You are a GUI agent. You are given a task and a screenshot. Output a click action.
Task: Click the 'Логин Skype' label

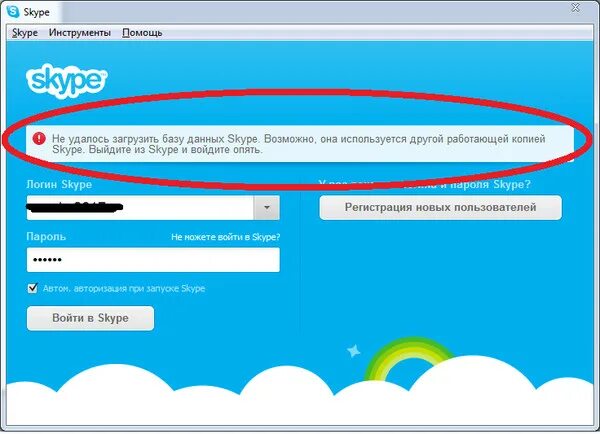pos(59,184)
